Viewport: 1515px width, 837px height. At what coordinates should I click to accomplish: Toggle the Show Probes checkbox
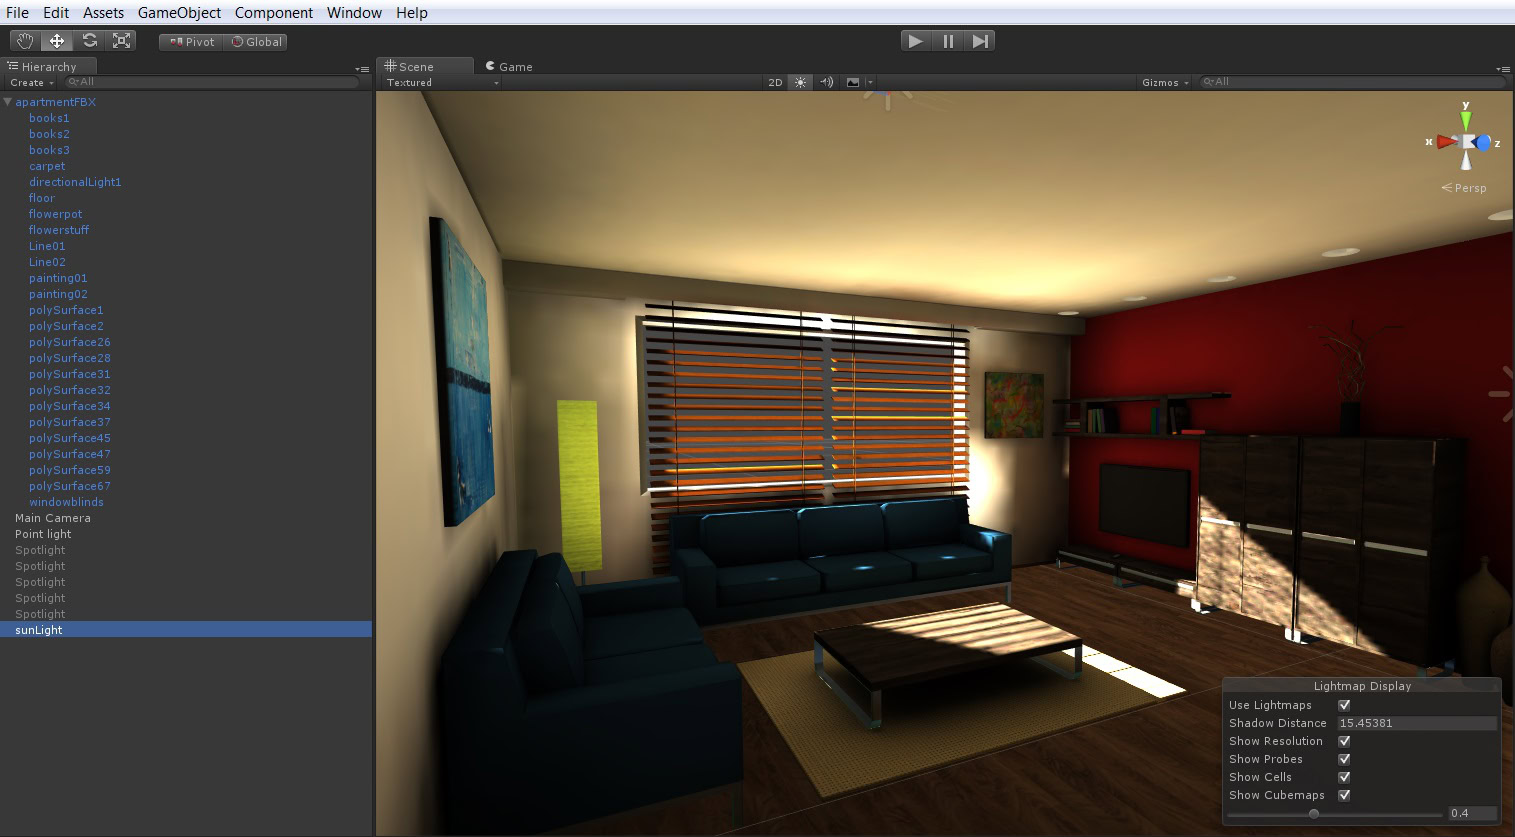(x=1344, y=759)
